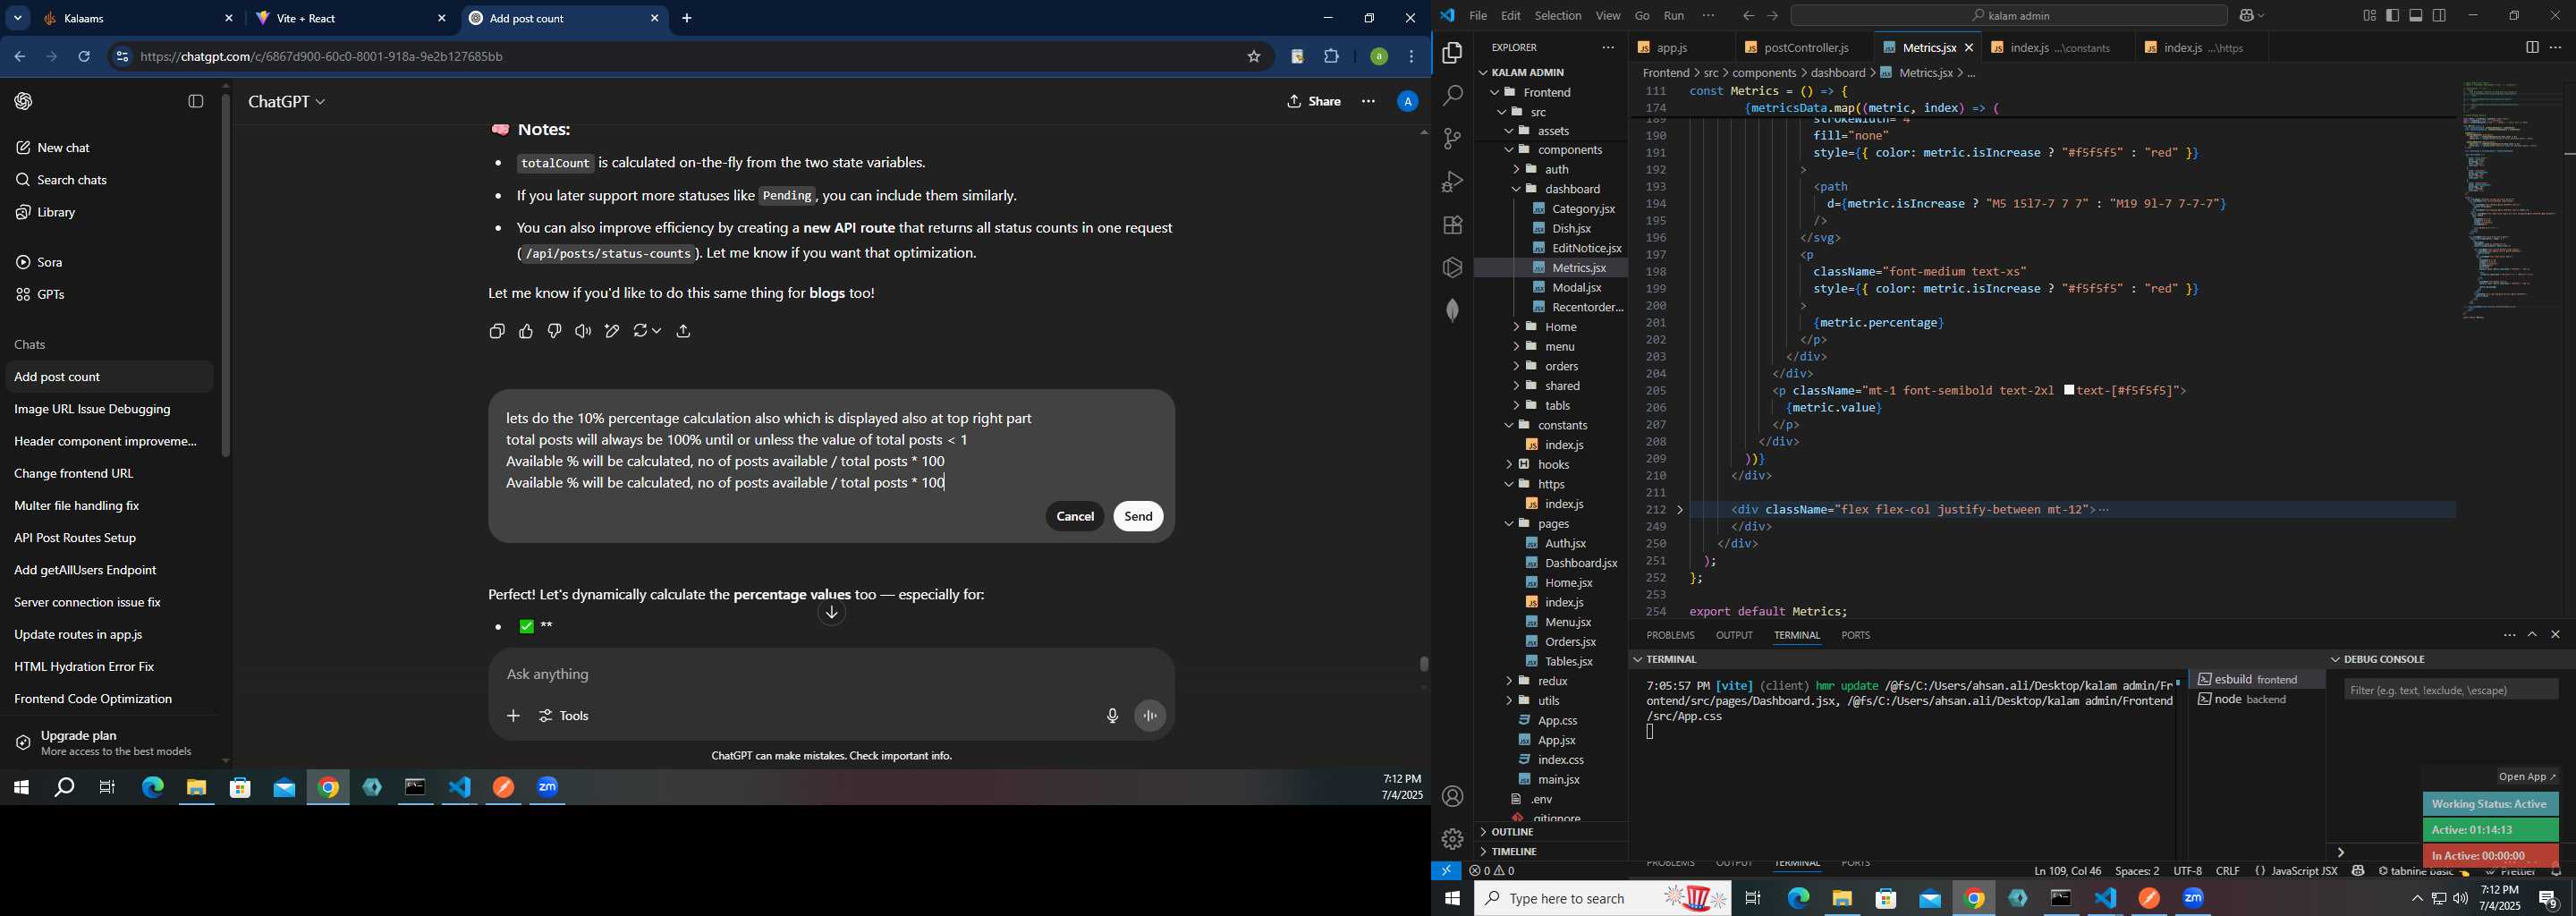The height and width of the screenshot is (916, 2576).
Task: Open MongoDB leaf icon in activity bar
Action: [1452, 311]
